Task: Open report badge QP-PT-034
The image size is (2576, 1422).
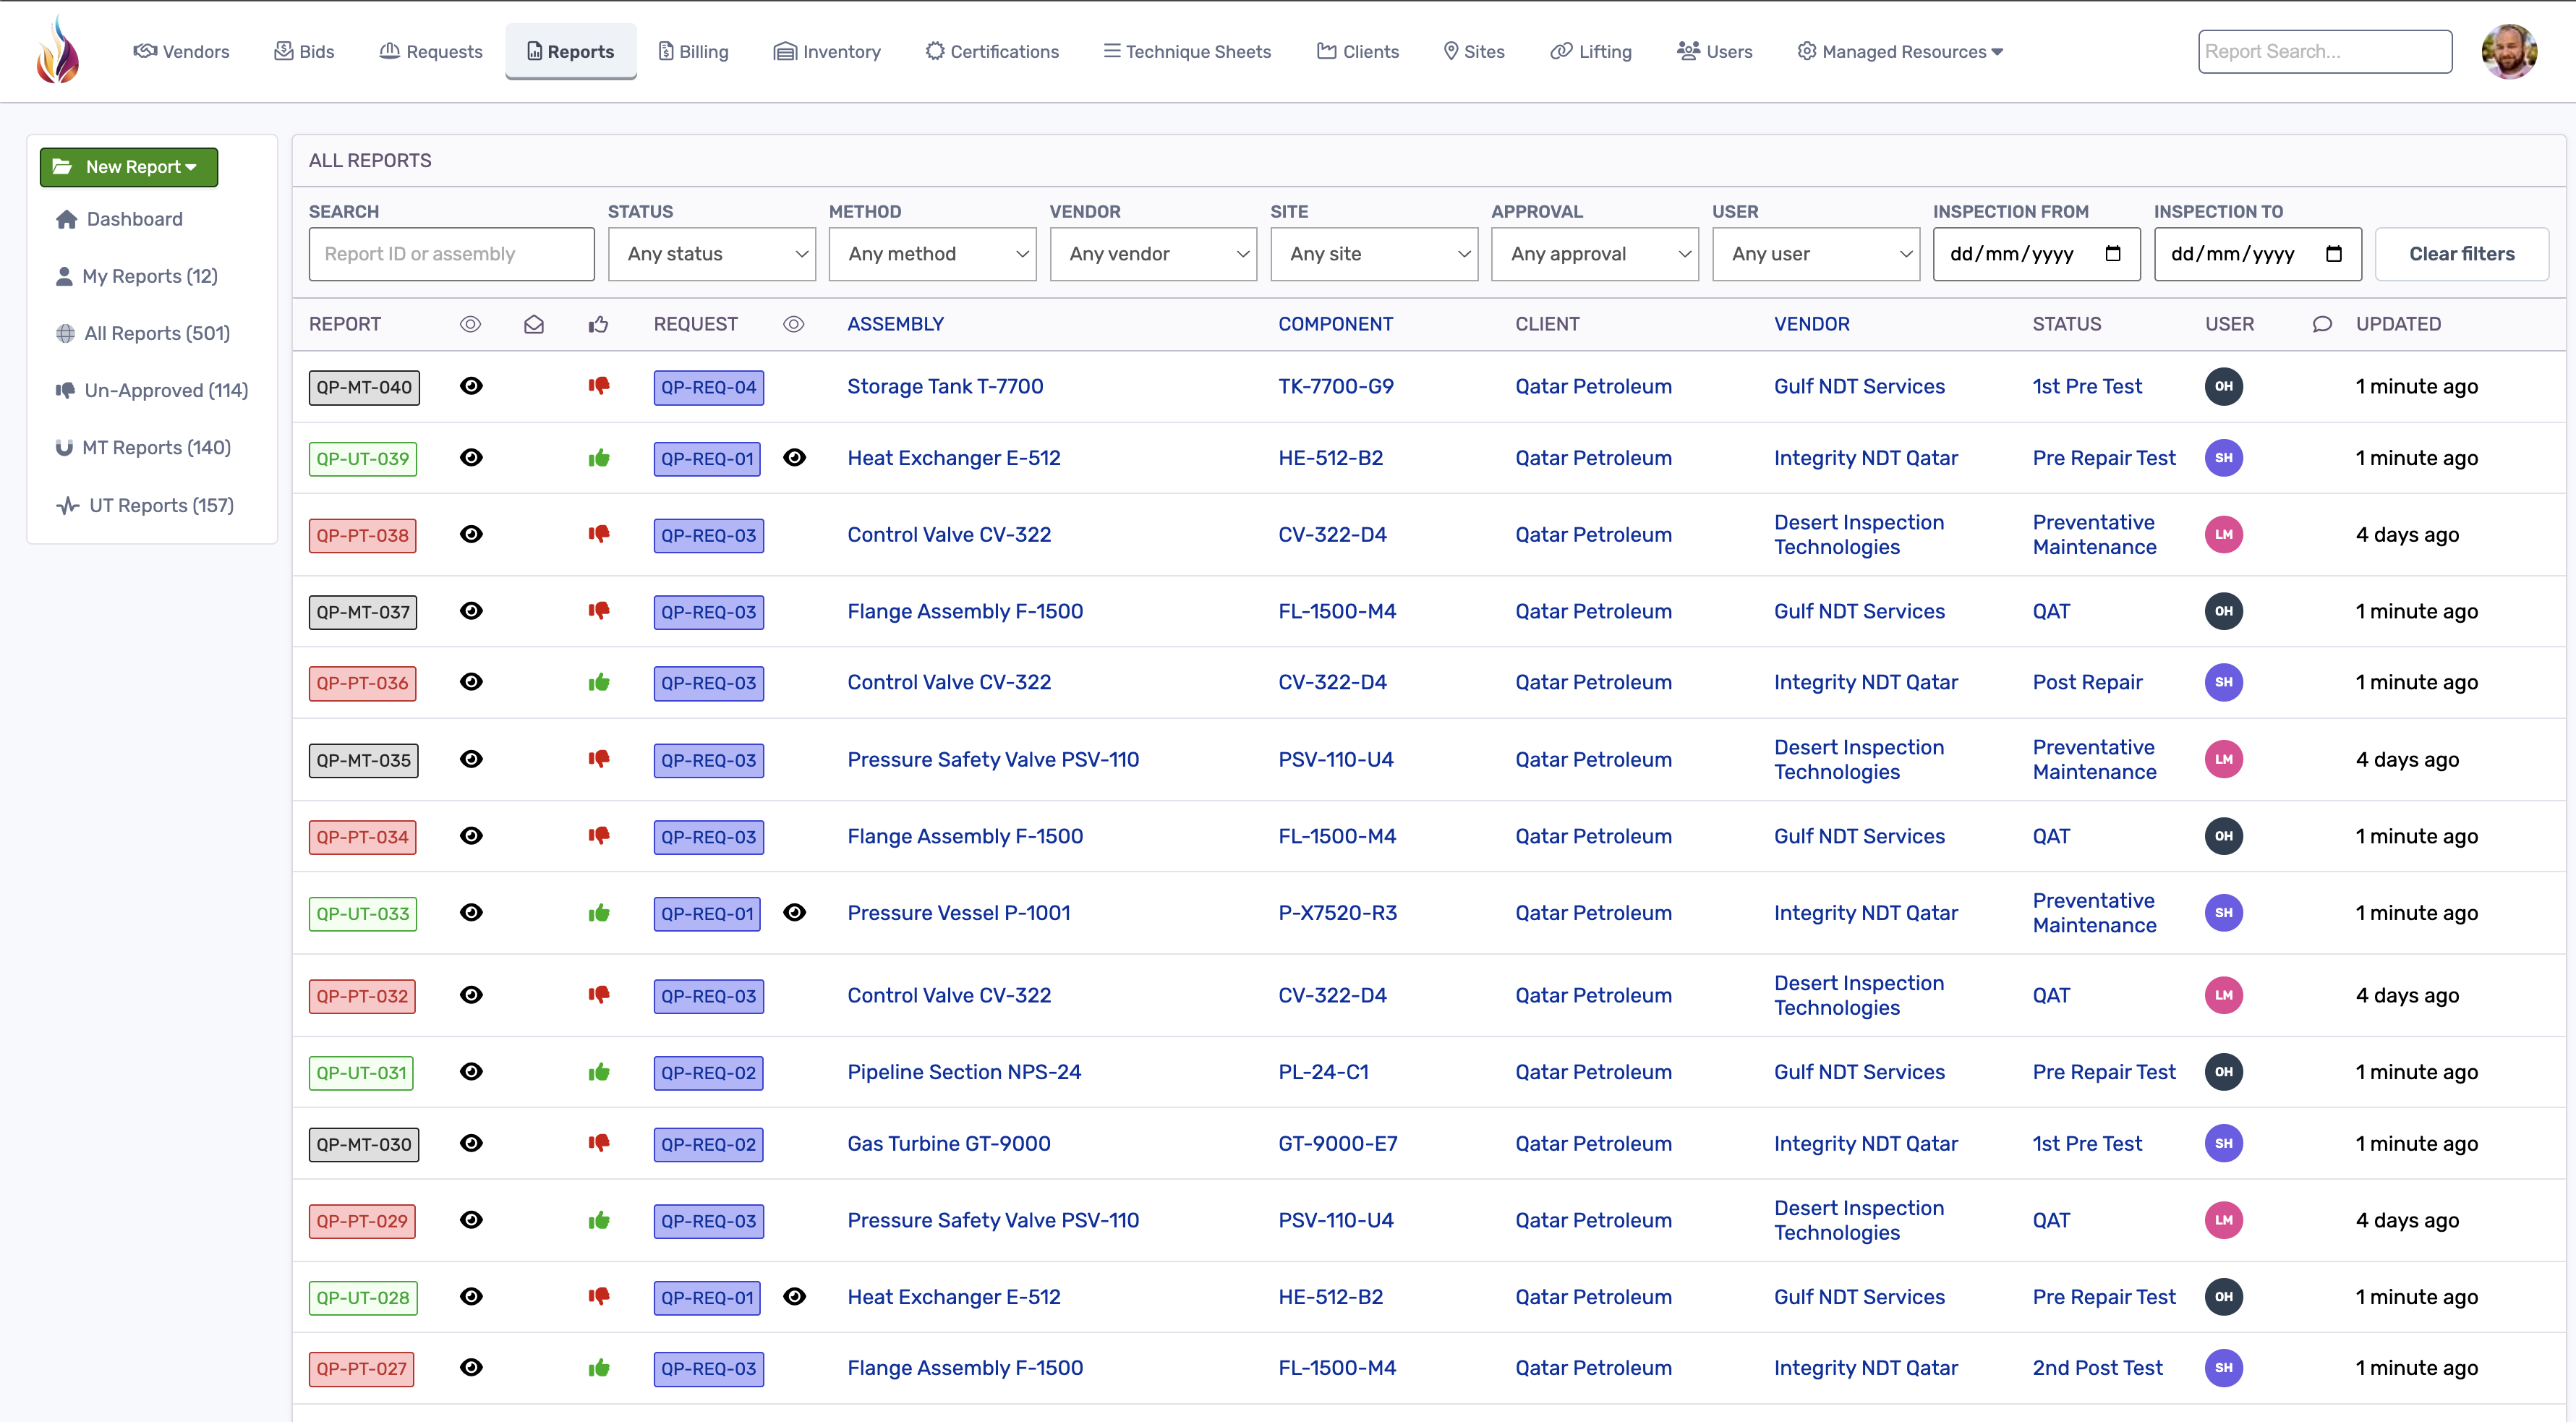Action: (x=362, y=836)
